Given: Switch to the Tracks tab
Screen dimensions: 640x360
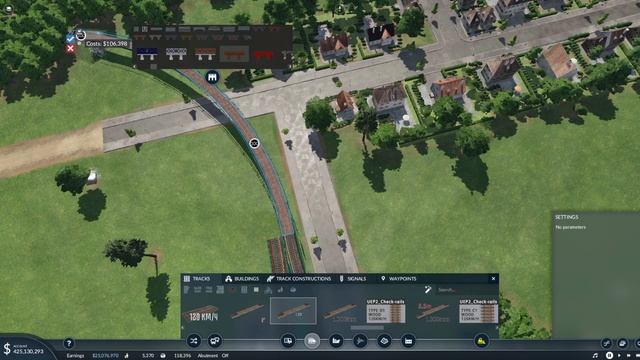Looking at the screenshot, I should pos(197,278).
